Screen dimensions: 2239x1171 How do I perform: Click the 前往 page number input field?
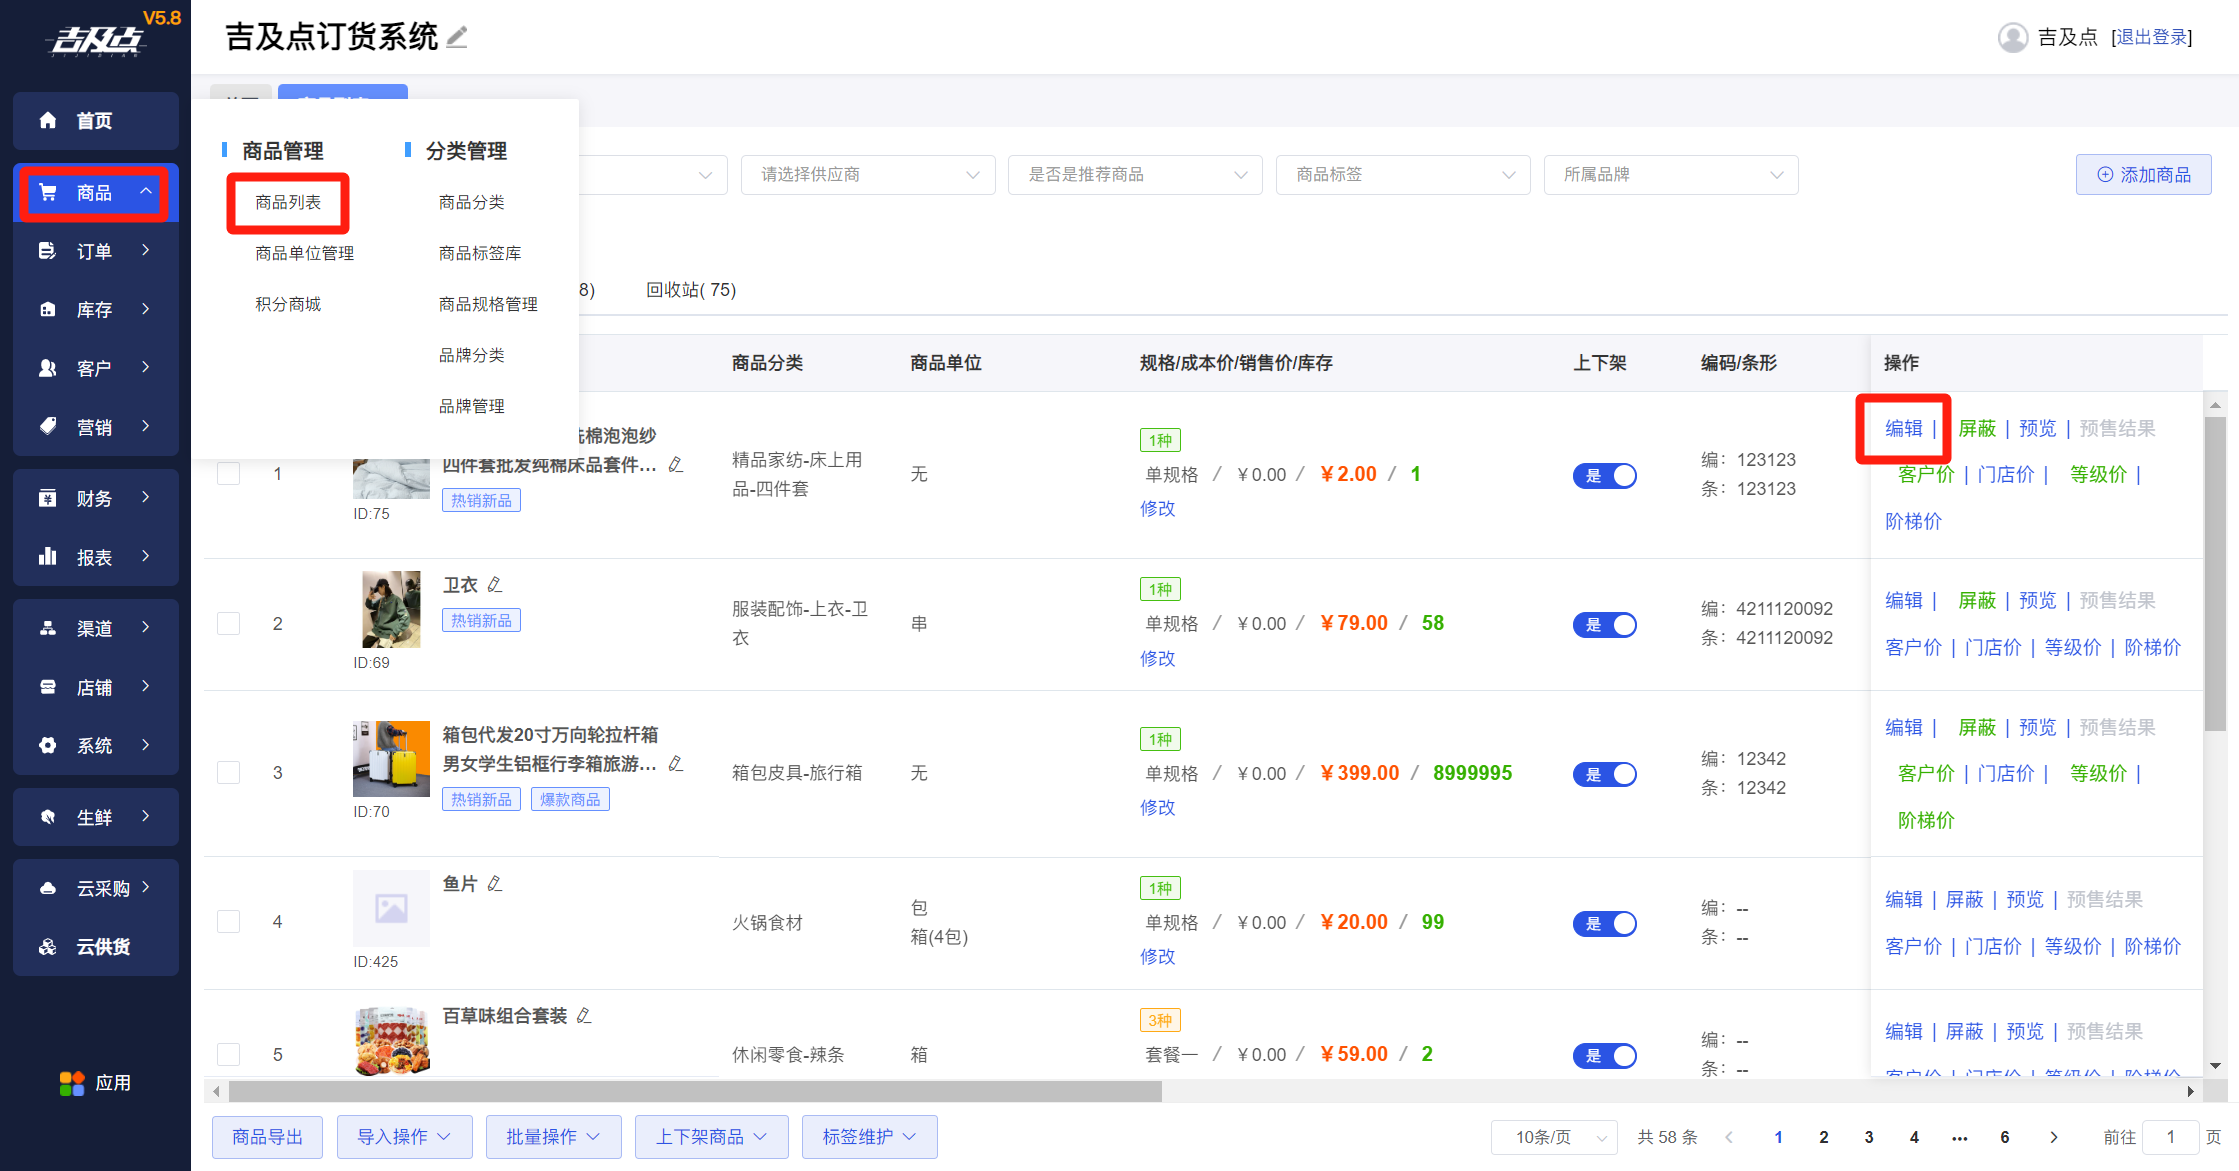pyautogui.click(x=2170, y=1137)
